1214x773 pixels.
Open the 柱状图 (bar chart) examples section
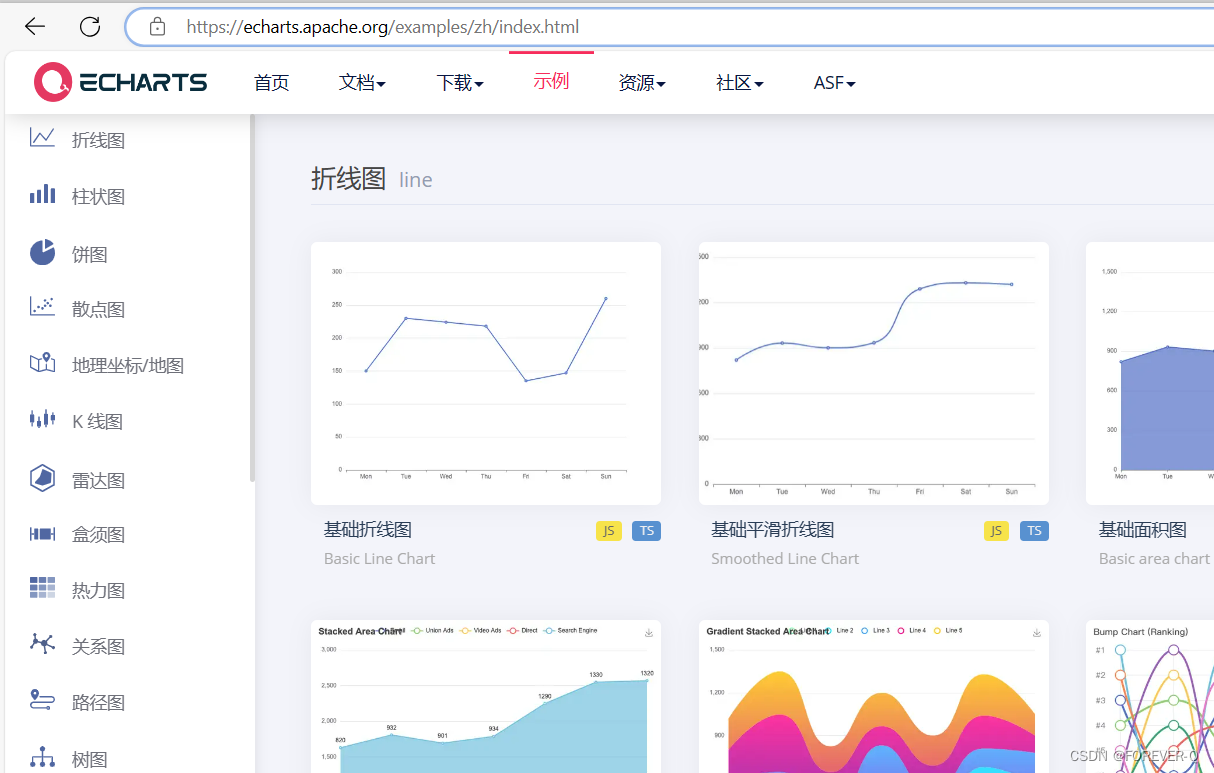pyautogui.click(x=98, y=195)
